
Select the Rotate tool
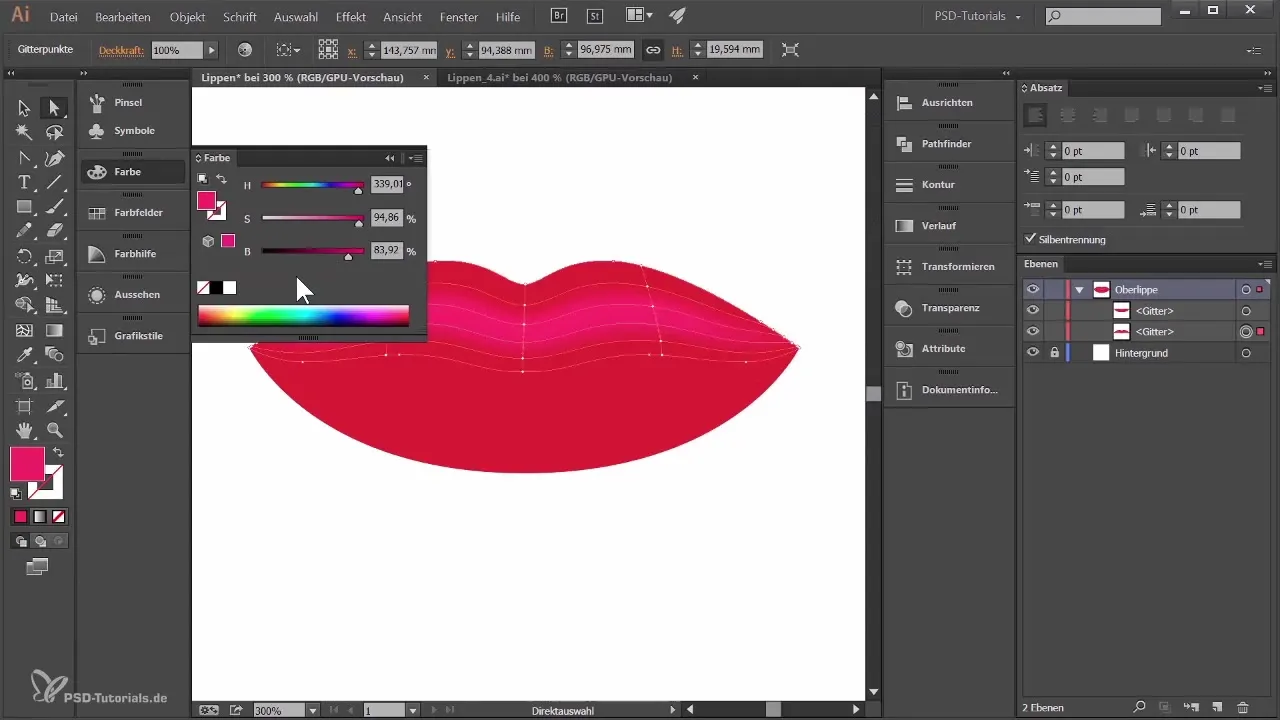pyautogui.click(x=24, y=256)
